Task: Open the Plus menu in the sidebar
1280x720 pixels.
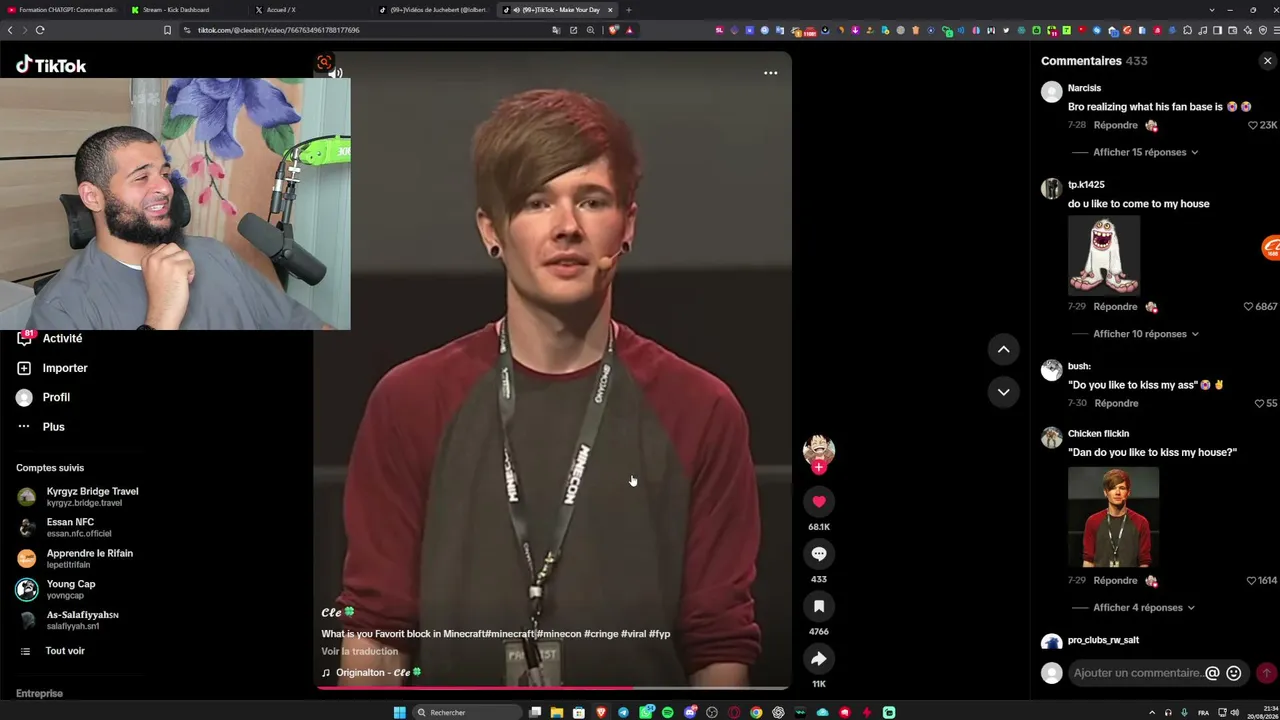Action: tap(40, 427)
